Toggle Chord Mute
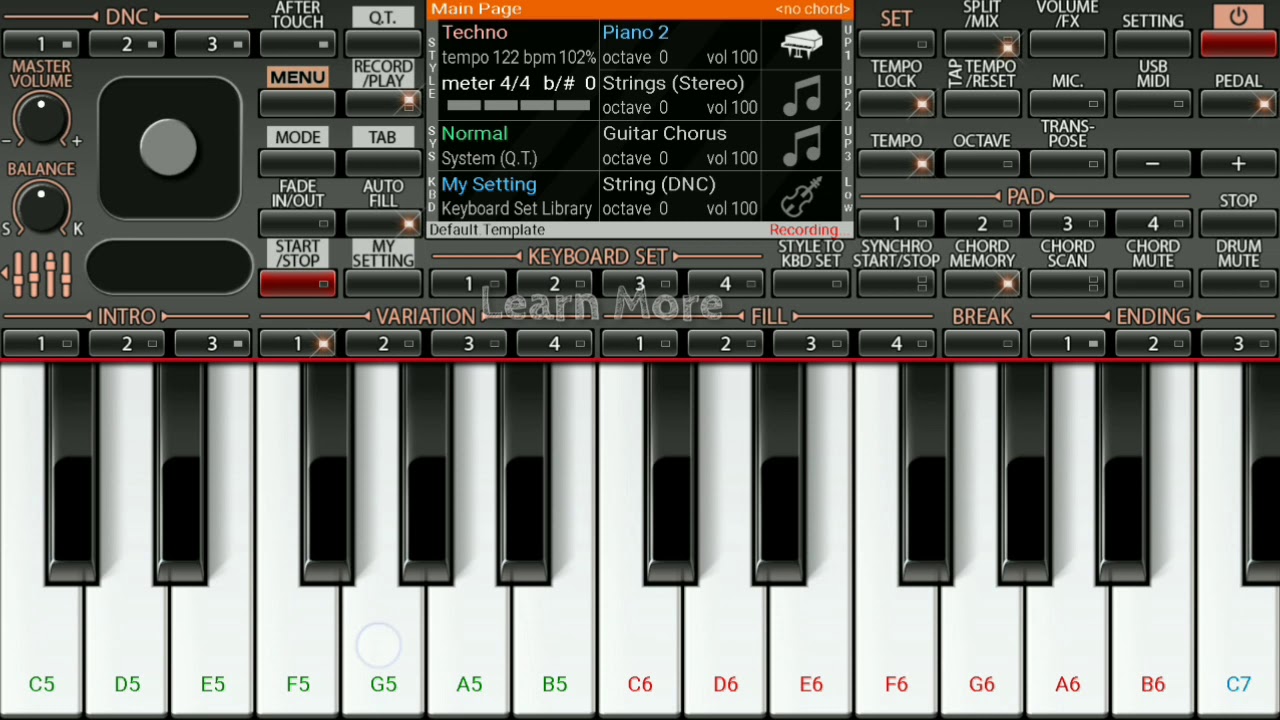This screenshot has width=1280, height=720. click(x=1152, y=284)
